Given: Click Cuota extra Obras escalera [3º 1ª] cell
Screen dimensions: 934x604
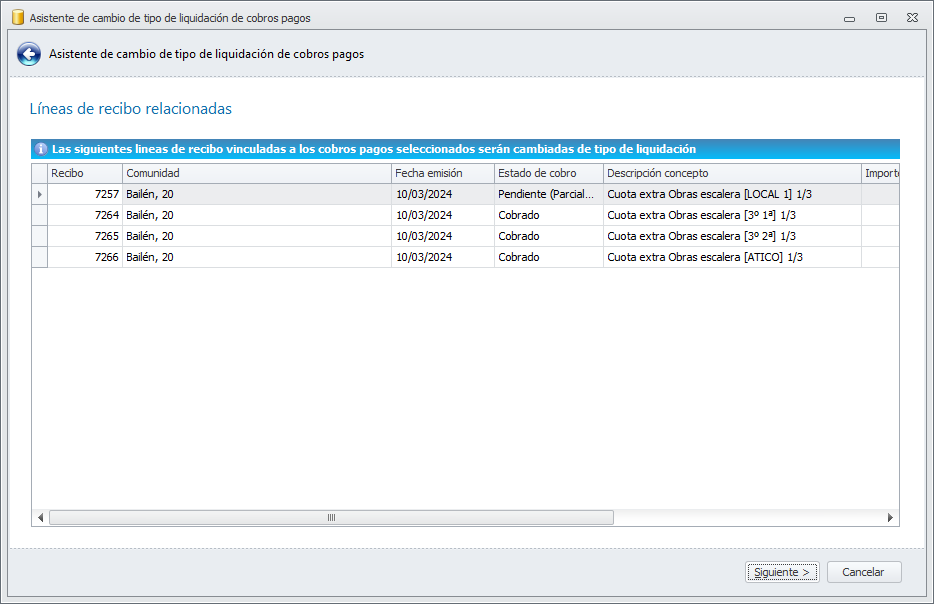Looking at the screenshot, I should point(732,215).
